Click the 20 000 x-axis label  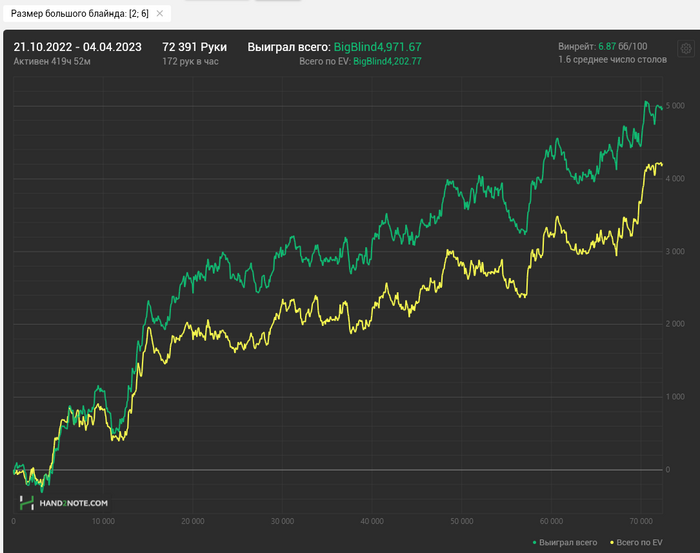pyautogui.click(x=193, y=521)
